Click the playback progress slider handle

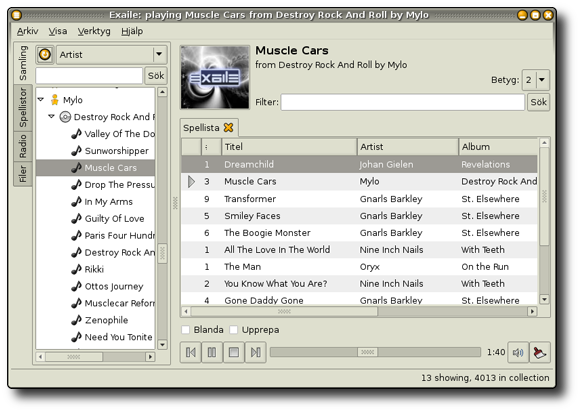pos(367,352)
